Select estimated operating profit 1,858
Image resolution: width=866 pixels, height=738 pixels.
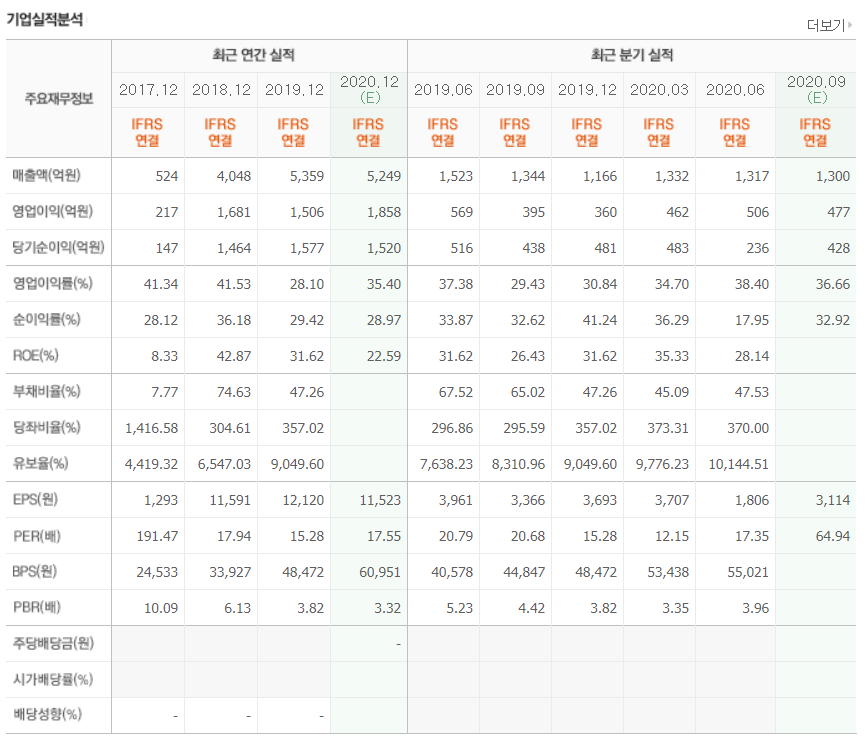[x=384, y=212]
